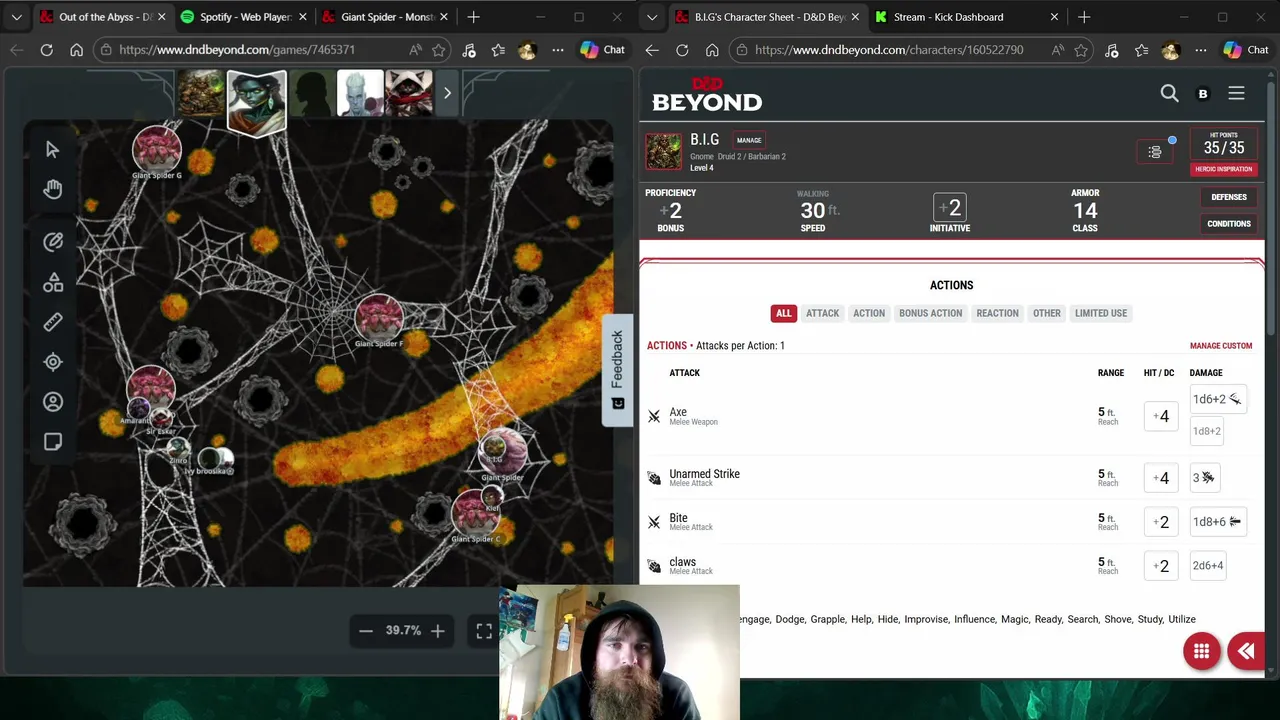Open new tab in left browser window
Screen dimensions: 1280x720
coord(474,17)
